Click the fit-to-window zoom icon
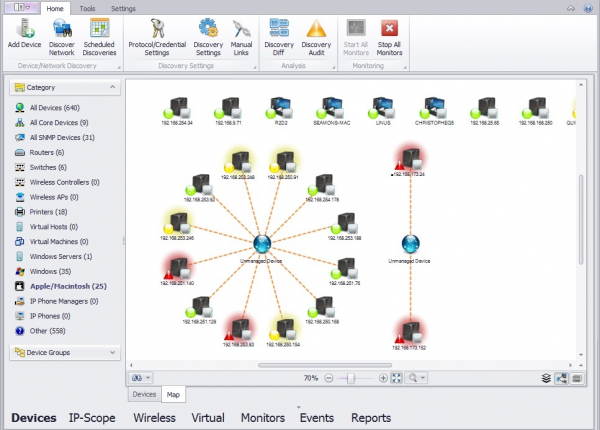Viewport: 600px width, 430px height. tap(397, 379)
